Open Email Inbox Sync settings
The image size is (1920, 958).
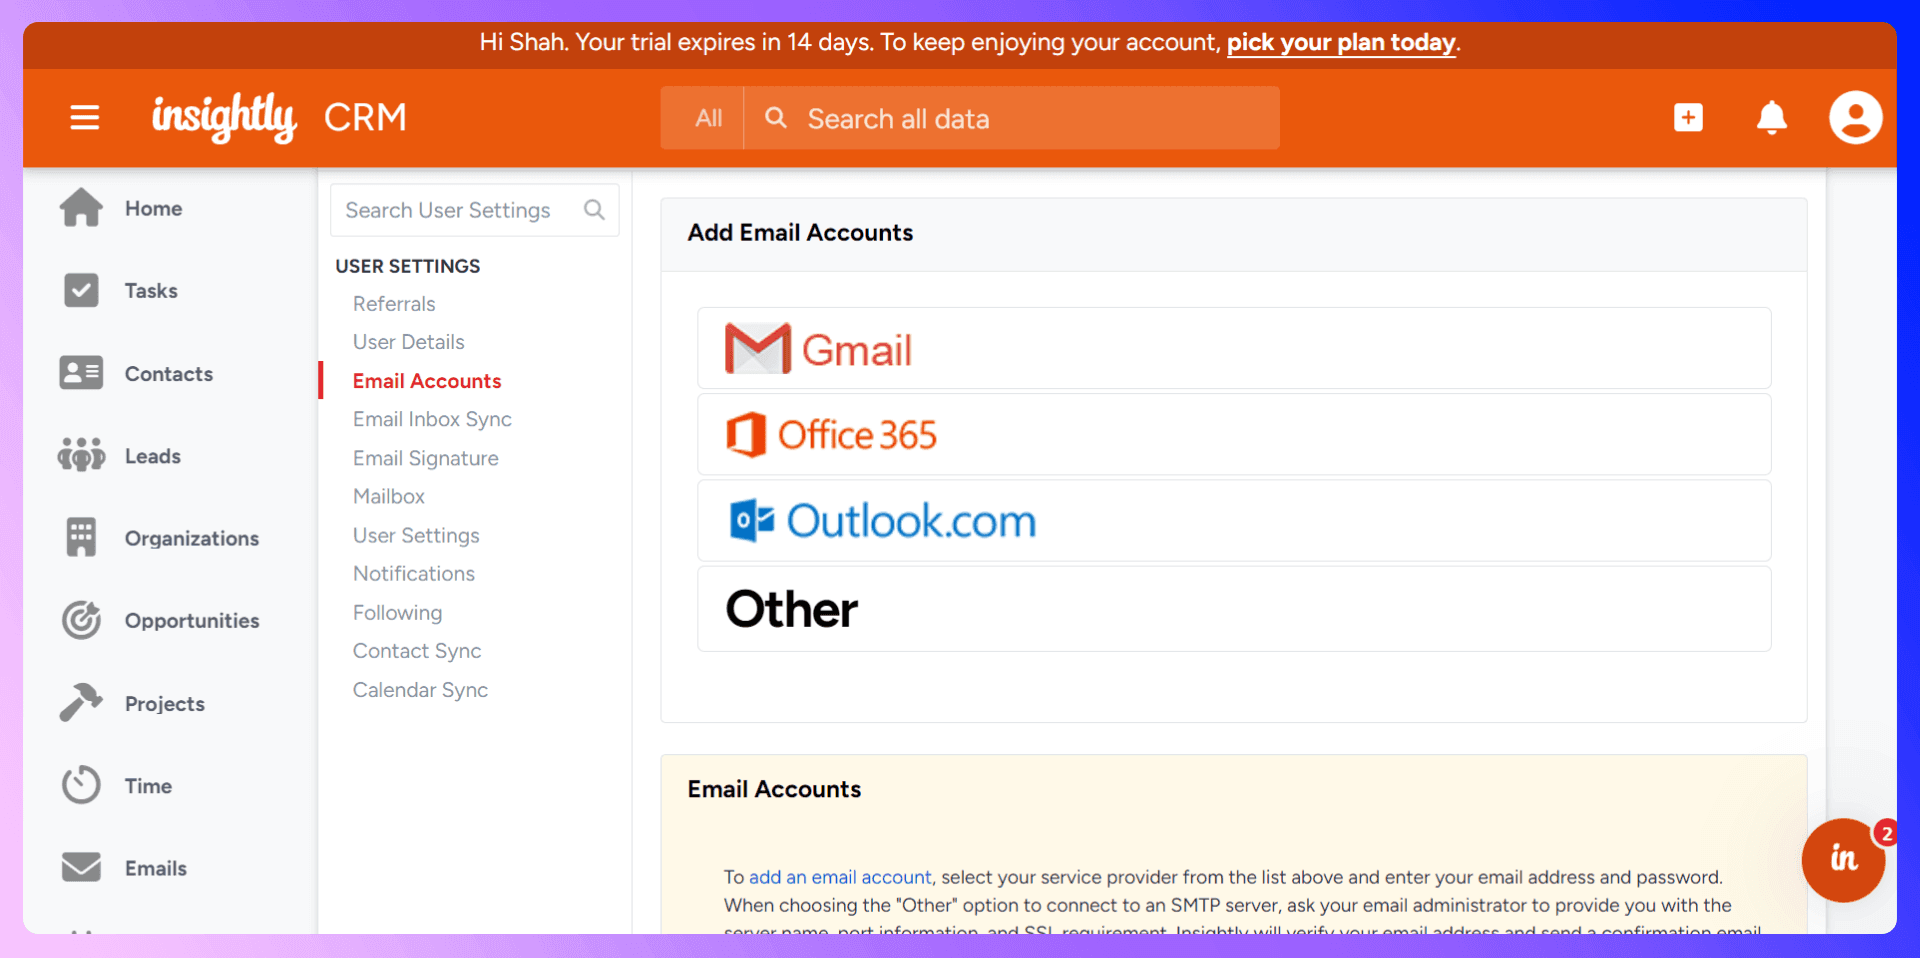coord(432,419)
